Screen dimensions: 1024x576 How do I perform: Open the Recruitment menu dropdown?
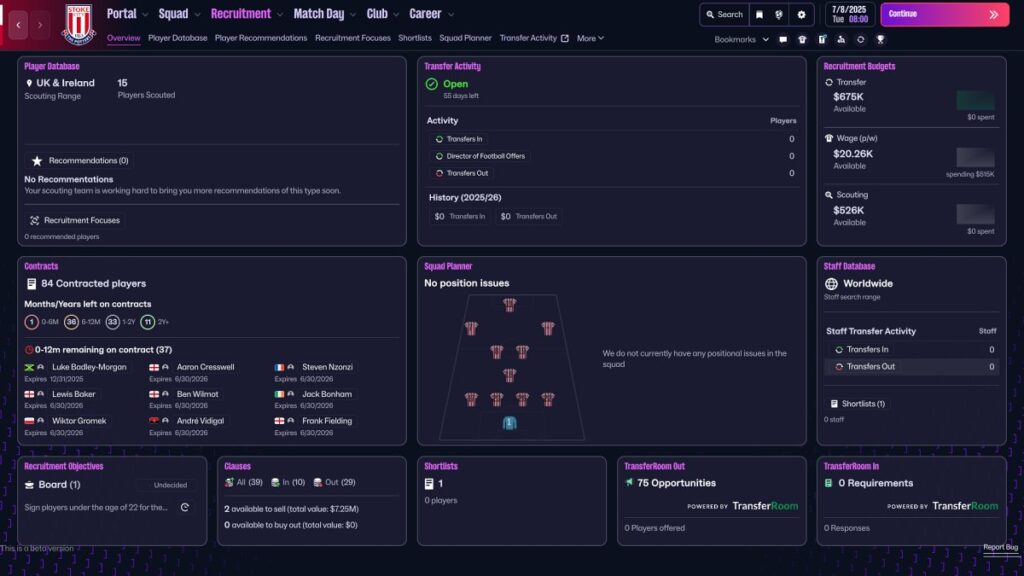tap(243, 15)
